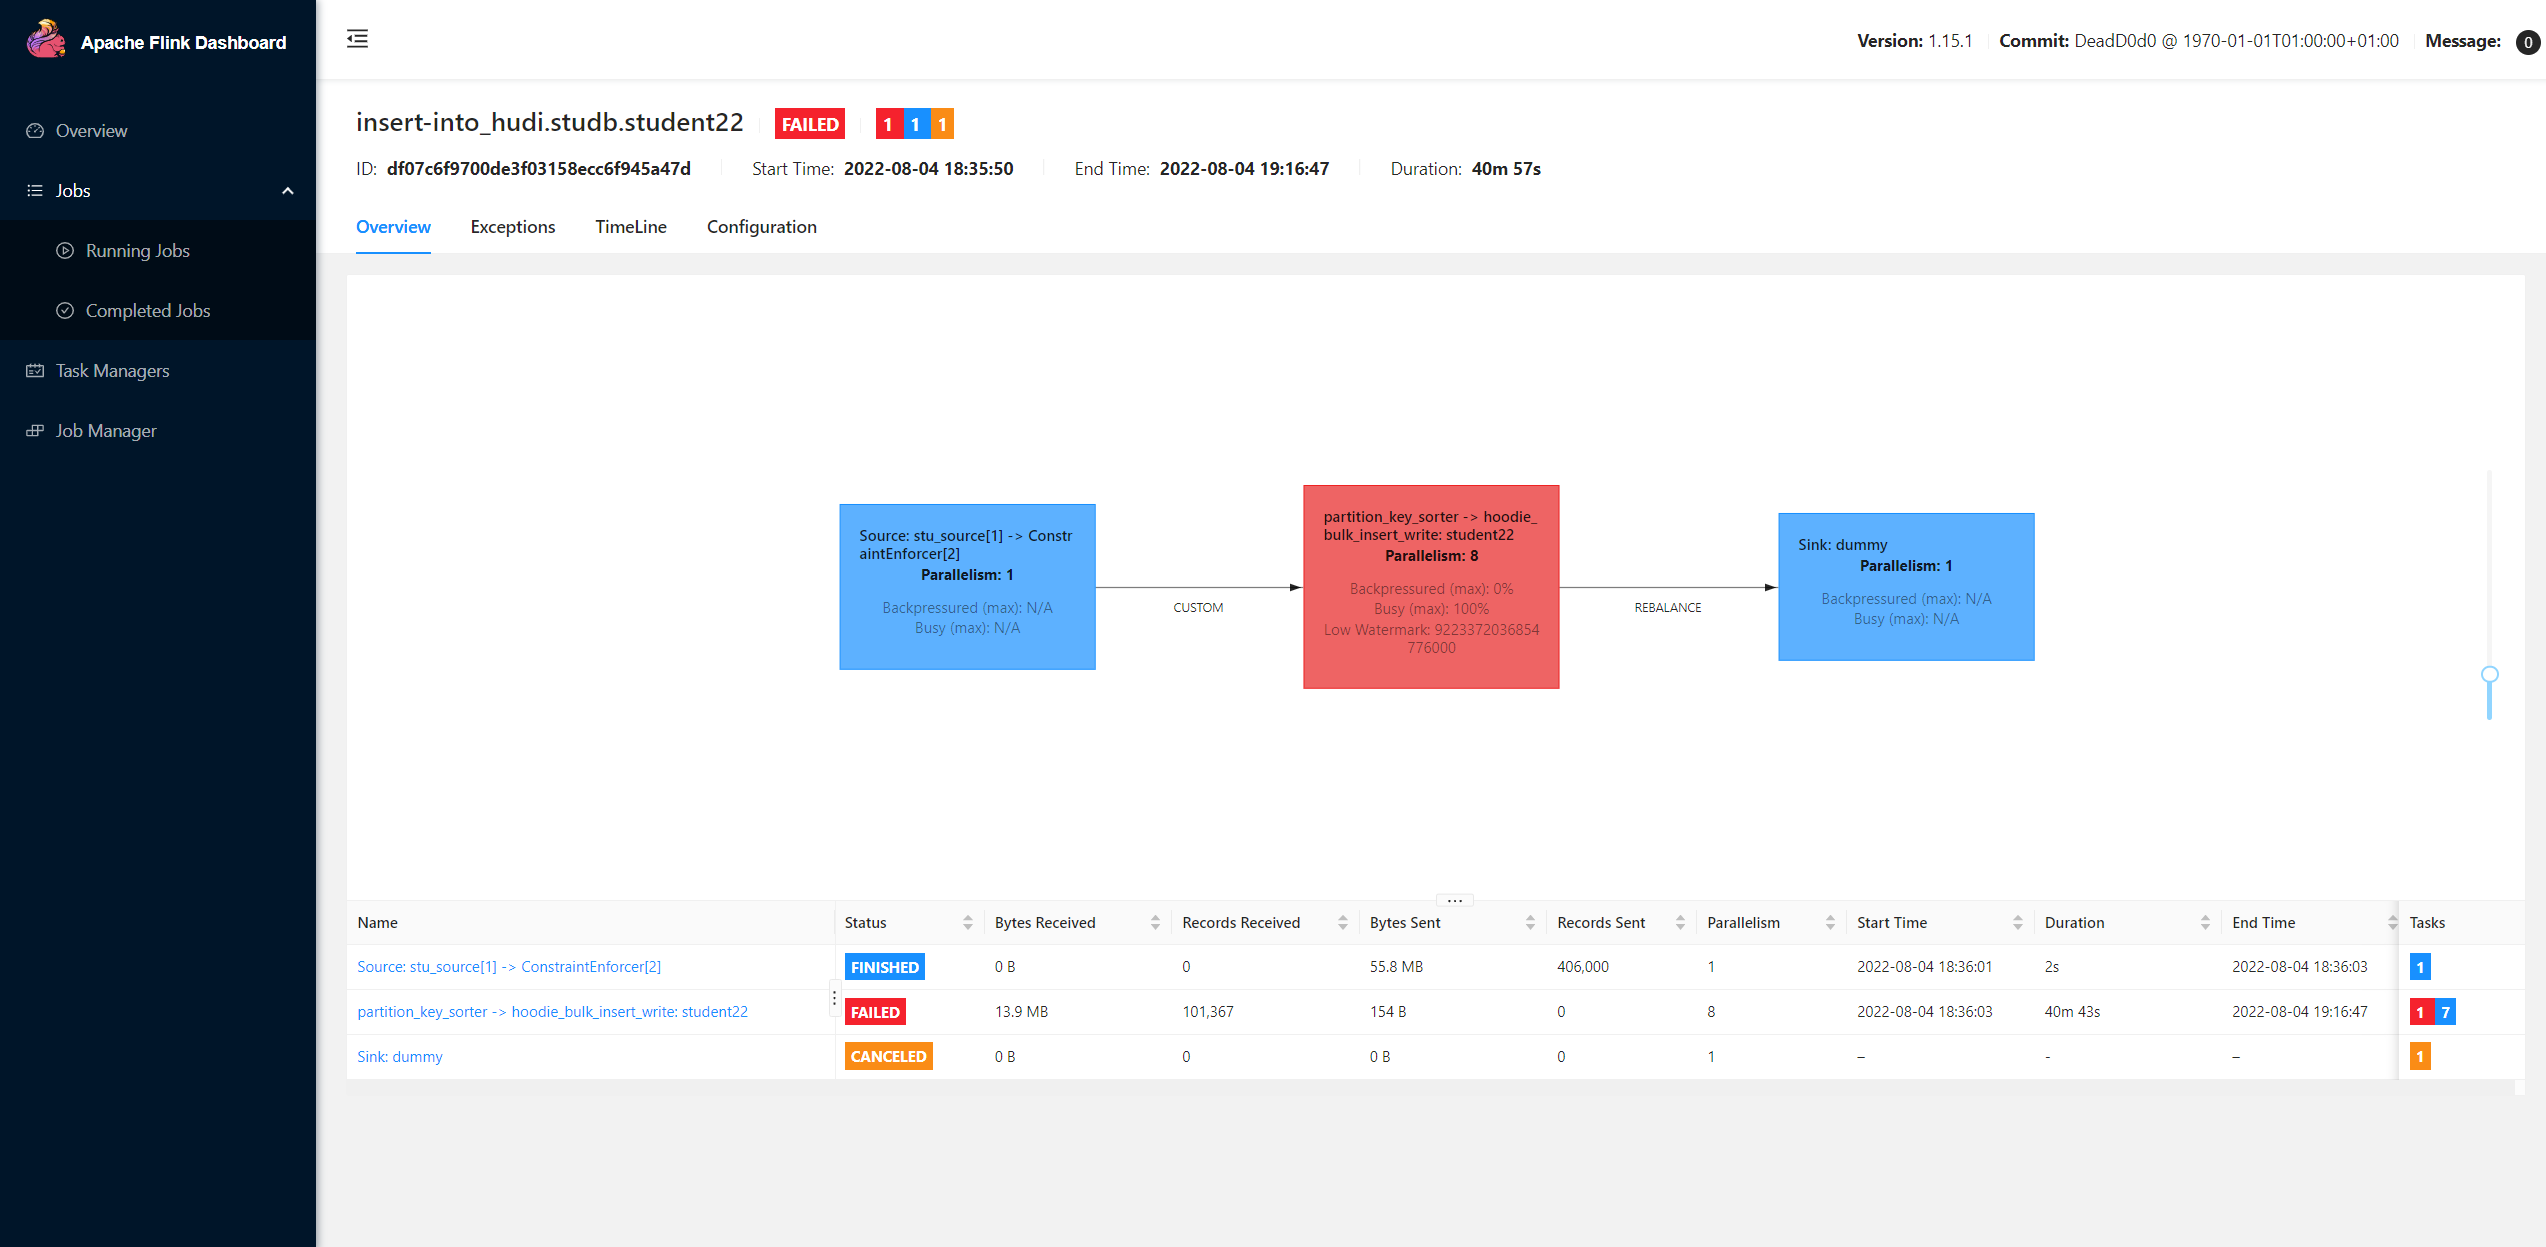Click the Overview dashboard icon in sidebar

point(35,131)
